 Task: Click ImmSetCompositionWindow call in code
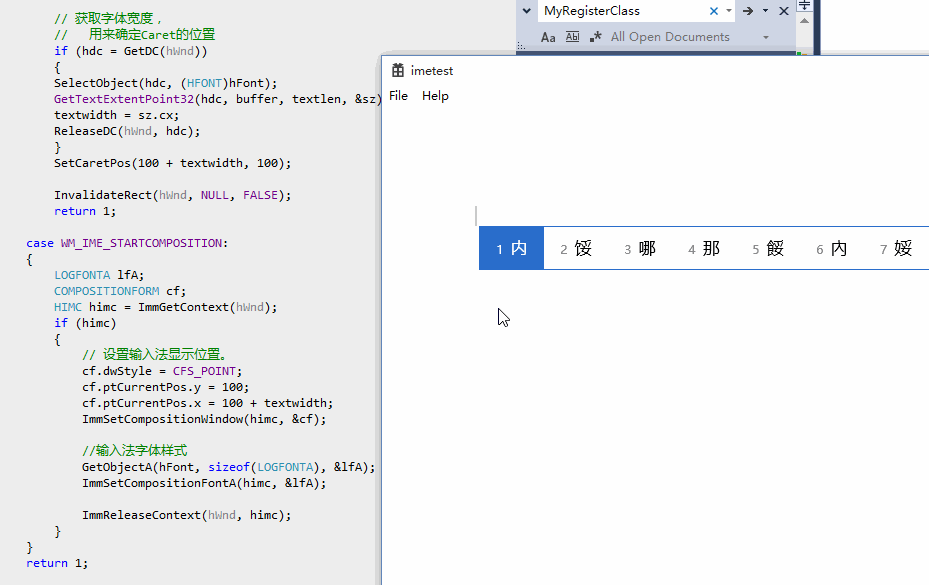coord(204,419)
